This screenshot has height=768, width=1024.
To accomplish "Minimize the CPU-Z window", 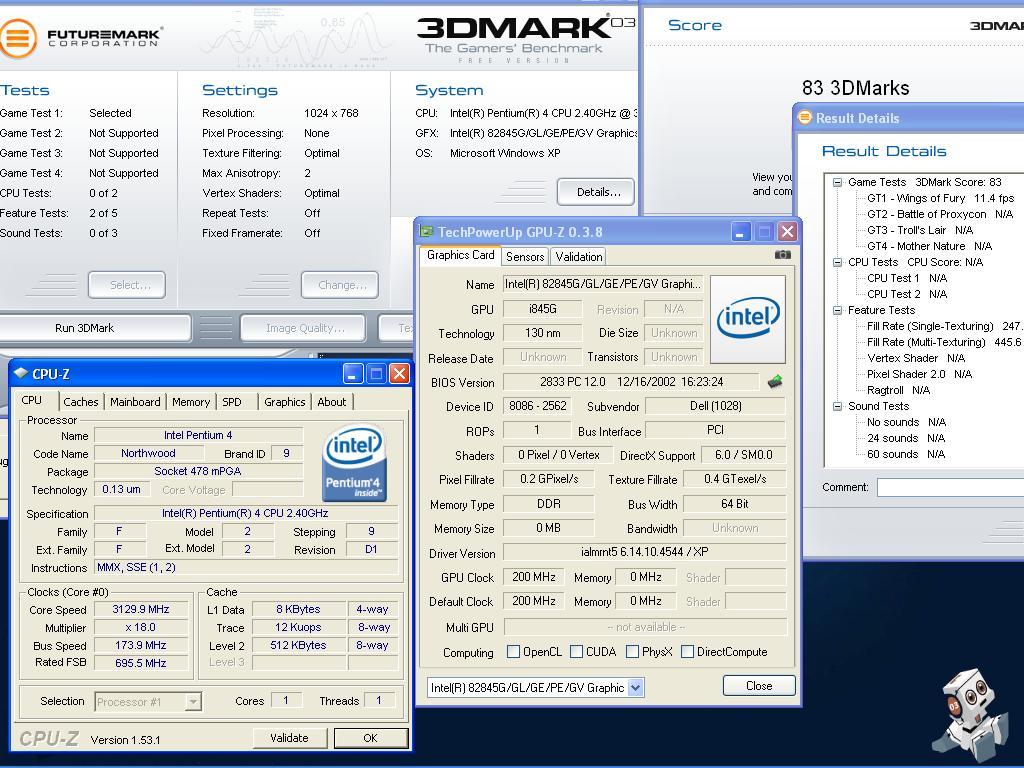I will click(353, 374).
